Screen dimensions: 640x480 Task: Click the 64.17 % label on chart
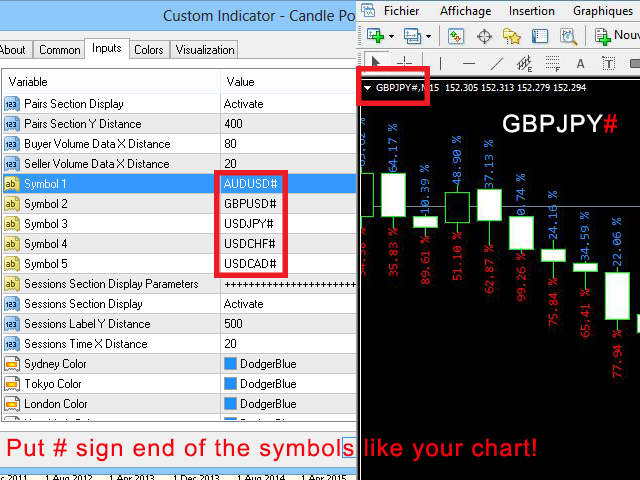[x=393, y=148]
